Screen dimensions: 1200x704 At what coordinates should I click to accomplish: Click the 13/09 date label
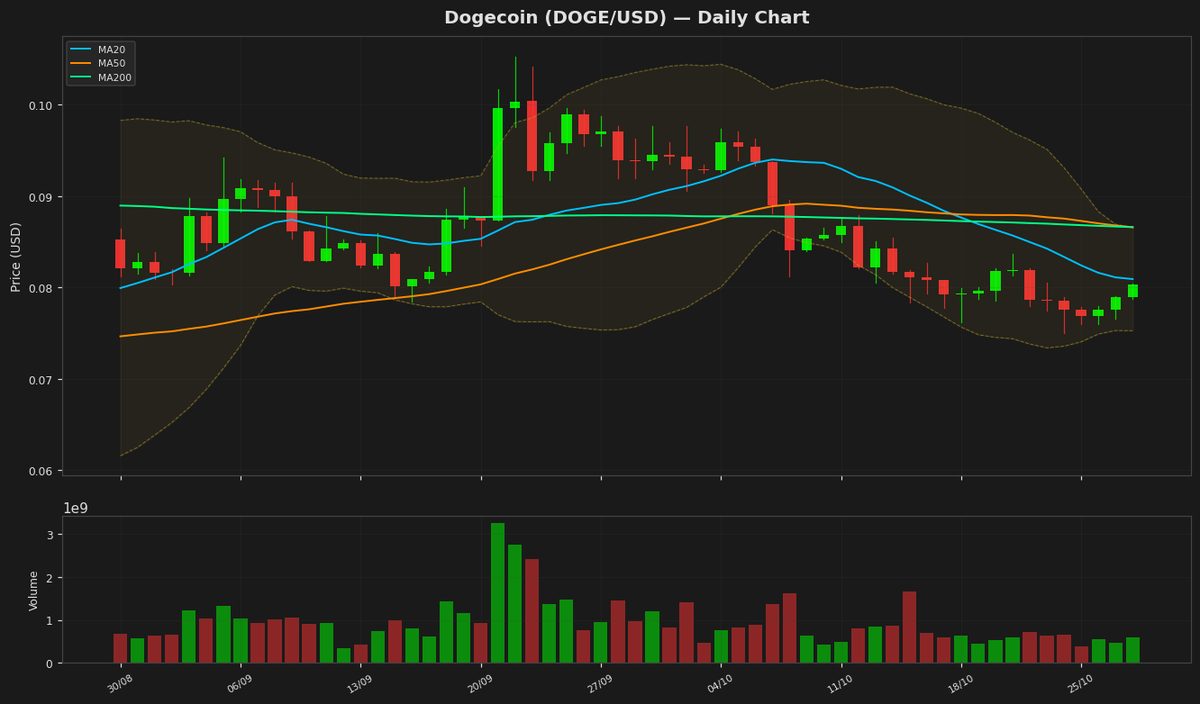pyautogui.click(x=358, y=685)
